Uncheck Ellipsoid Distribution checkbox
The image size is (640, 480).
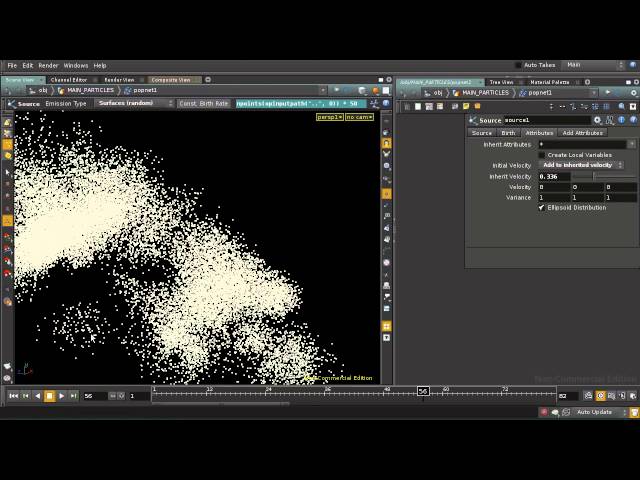[x=542, y=207]
